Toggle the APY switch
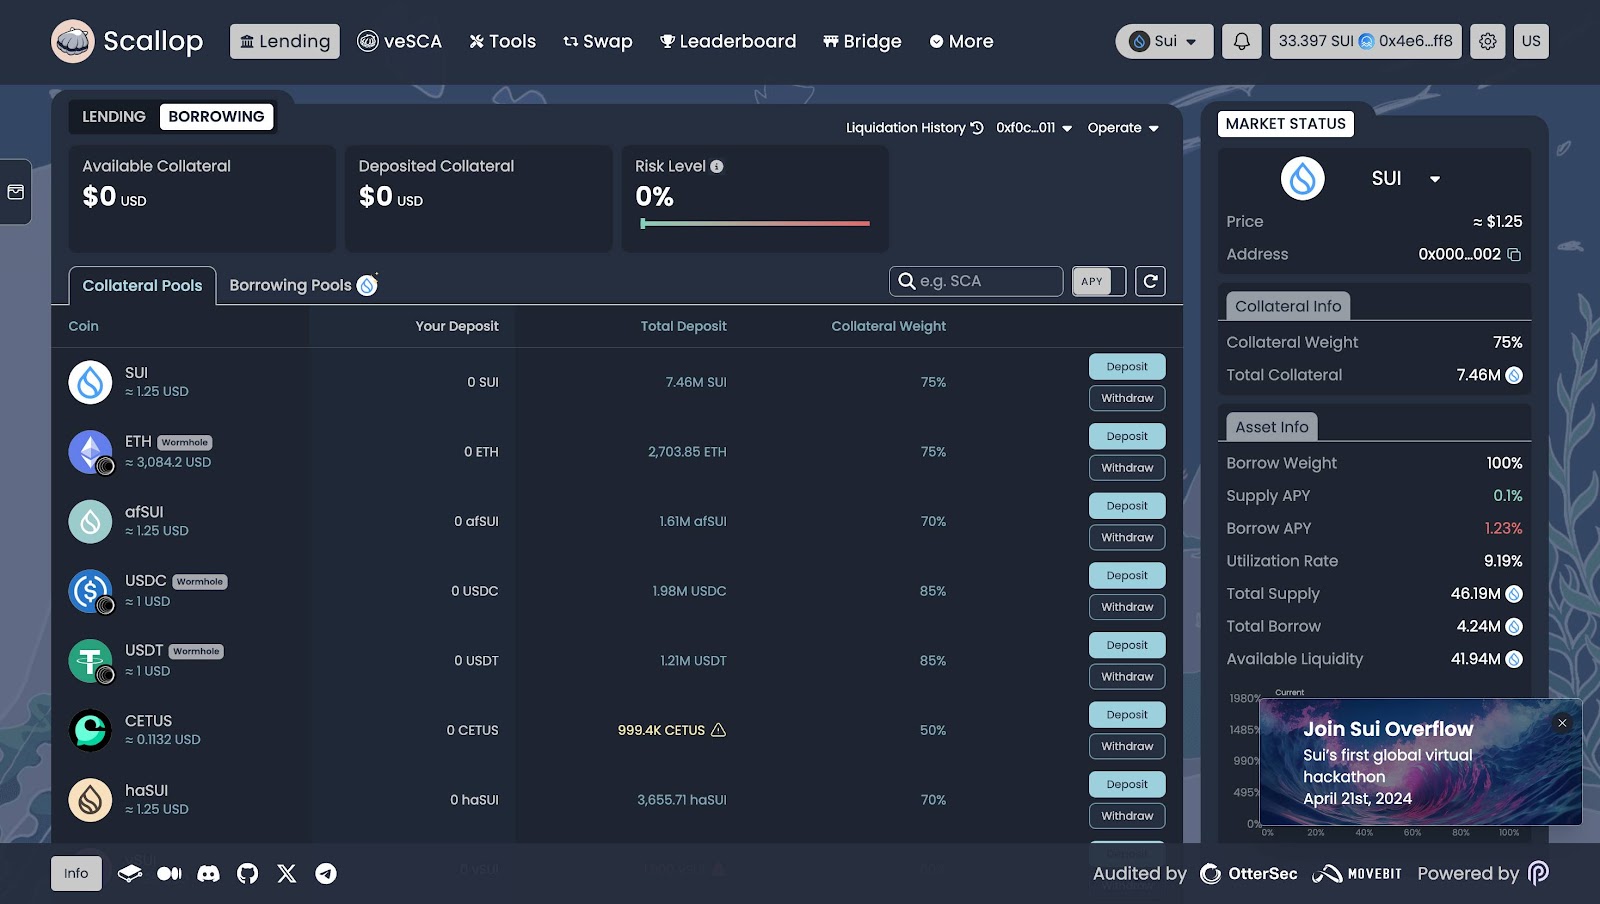The height and width of the screenshot is (904, 1600). [1099, 281]
